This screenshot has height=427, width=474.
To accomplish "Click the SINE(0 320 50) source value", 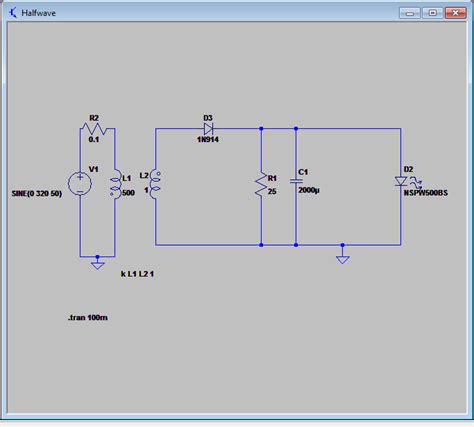I will [37, 193].
